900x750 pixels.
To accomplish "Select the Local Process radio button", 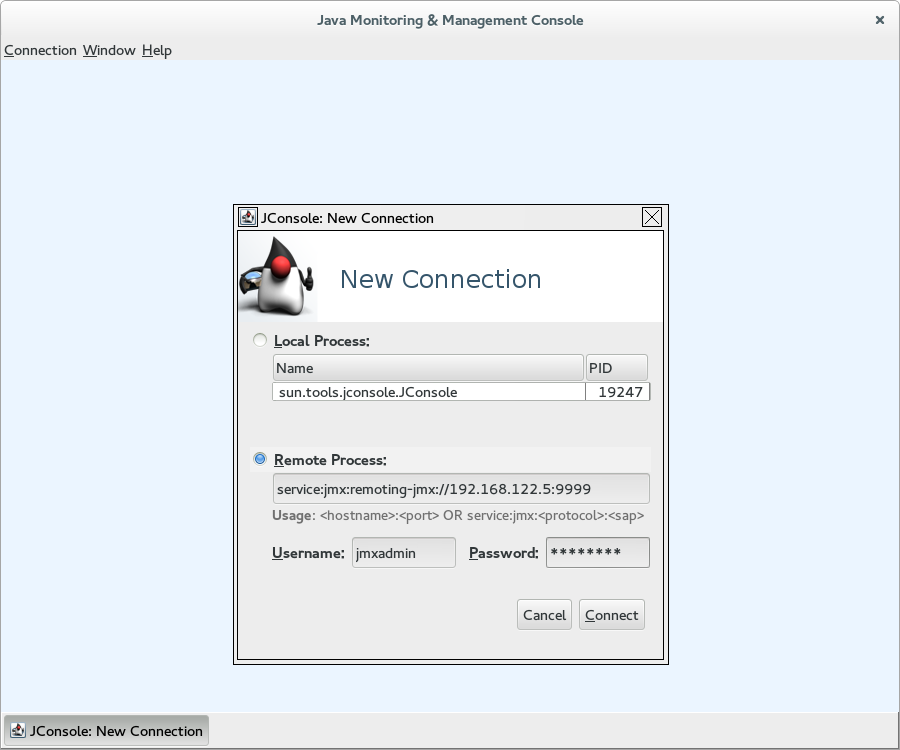I will coord(261,341).
